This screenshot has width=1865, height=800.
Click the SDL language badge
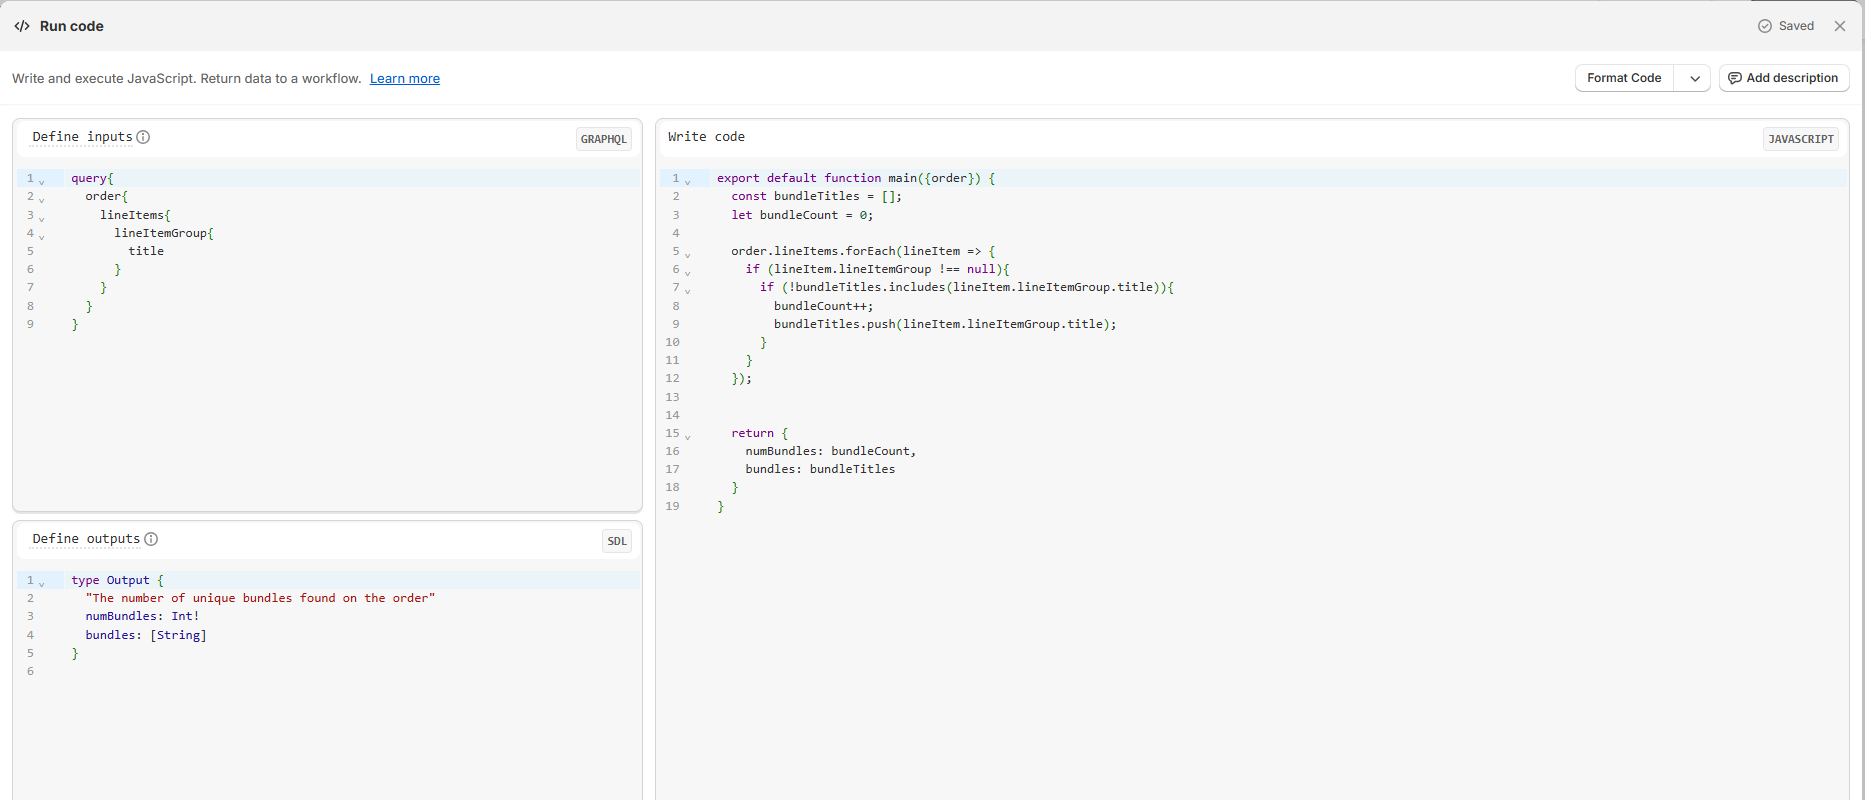(617, 541)
